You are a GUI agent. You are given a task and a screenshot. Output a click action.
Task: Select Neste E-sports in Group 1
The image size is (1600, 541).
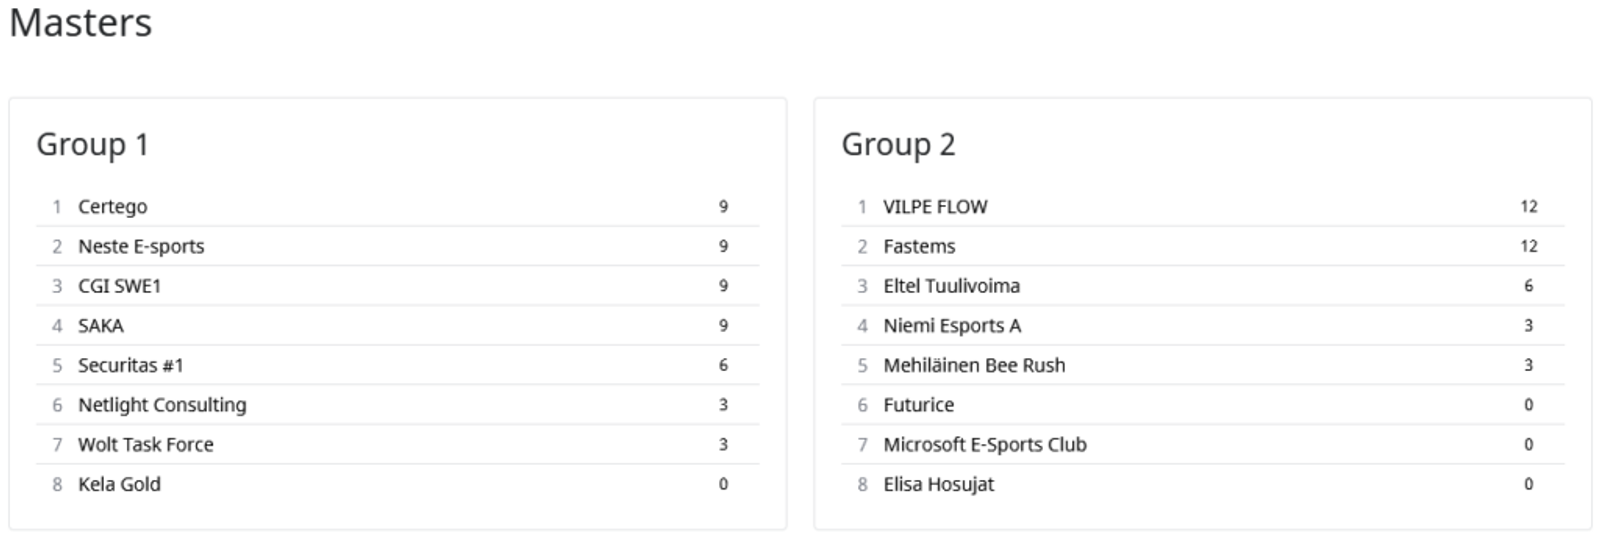[x=141, y=247]
